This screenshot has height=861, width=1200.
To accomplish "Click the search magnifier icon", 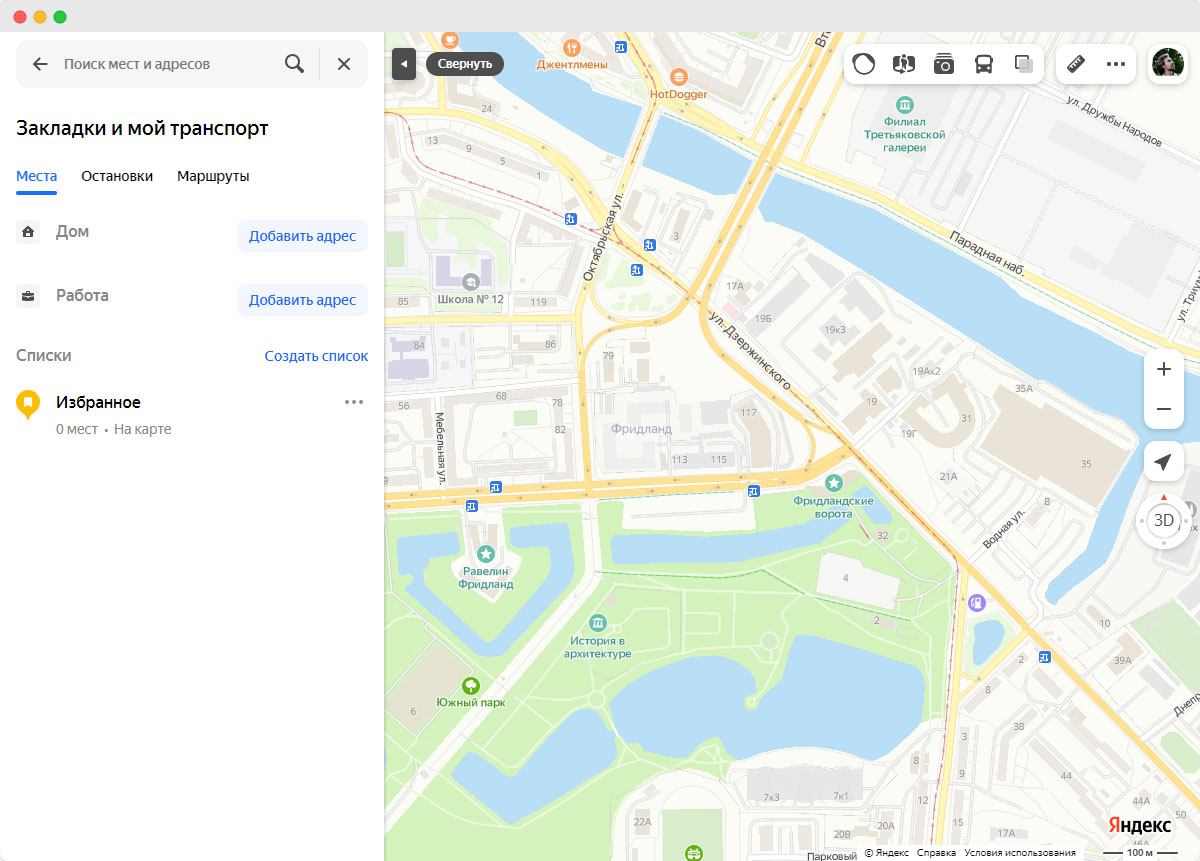I will click(x=294, y=64).
